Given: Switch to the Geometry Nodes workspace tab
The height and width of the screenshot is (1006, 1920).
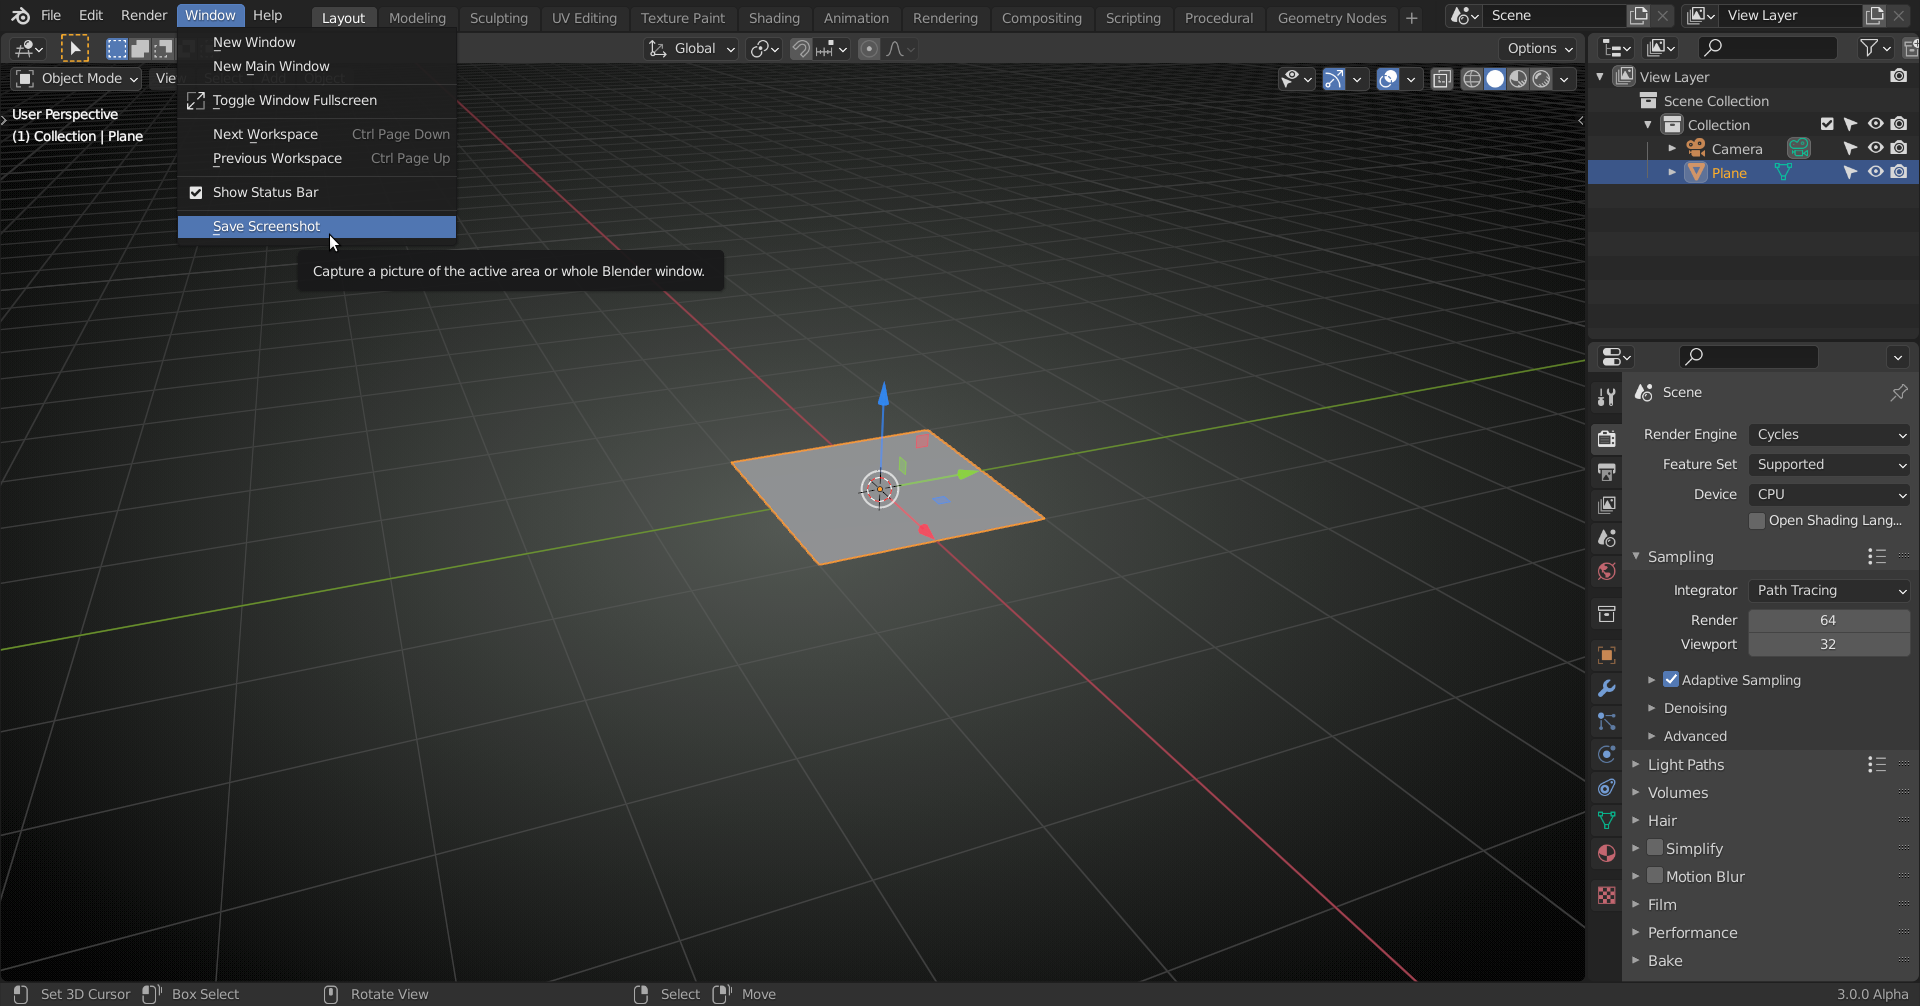Looking at the screenshot, I should pyautogui.click(x=1332, y=17).
